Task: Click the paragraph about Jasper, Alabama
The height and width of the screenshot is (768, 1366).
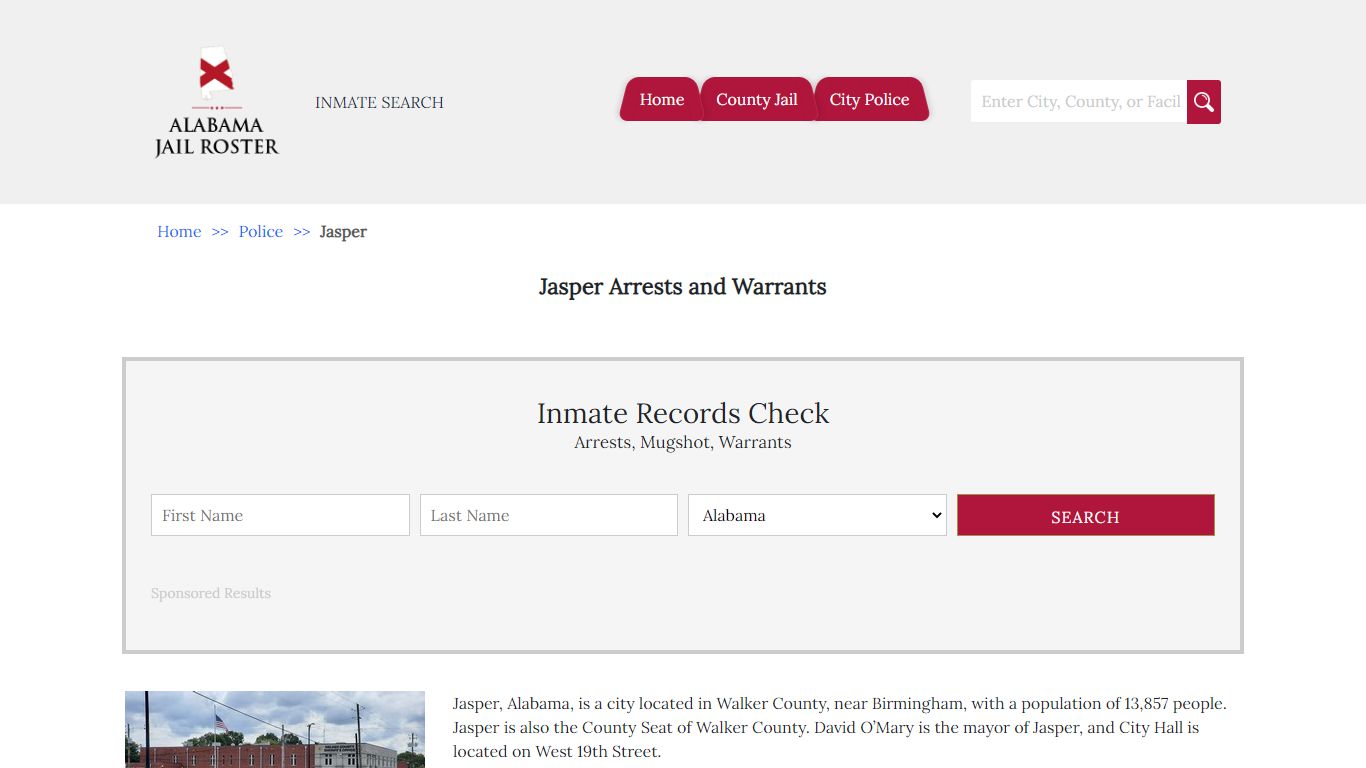Action: pos(840,727)
